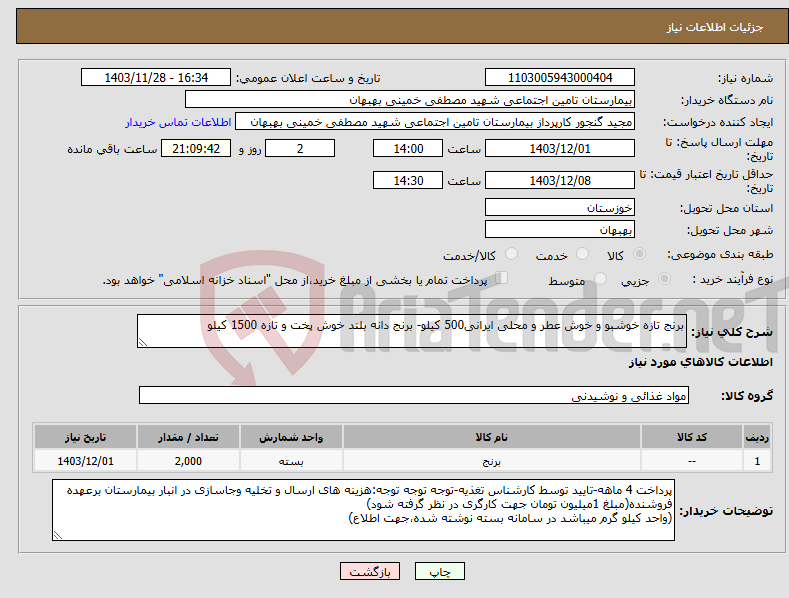The width and height of the screenshot is (789, 598).
Task: Click the شماره نیاز number field
Action: [x=560, y=78]
